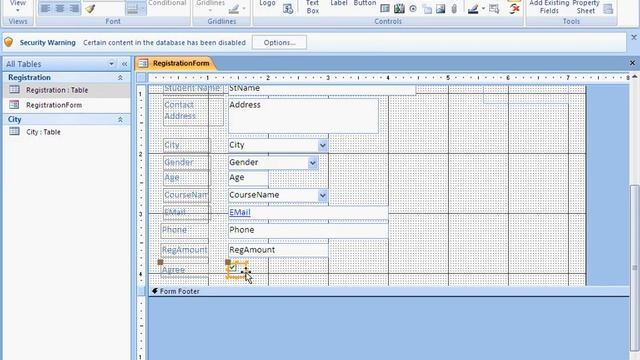Align text left in Font group

[45, 8]
